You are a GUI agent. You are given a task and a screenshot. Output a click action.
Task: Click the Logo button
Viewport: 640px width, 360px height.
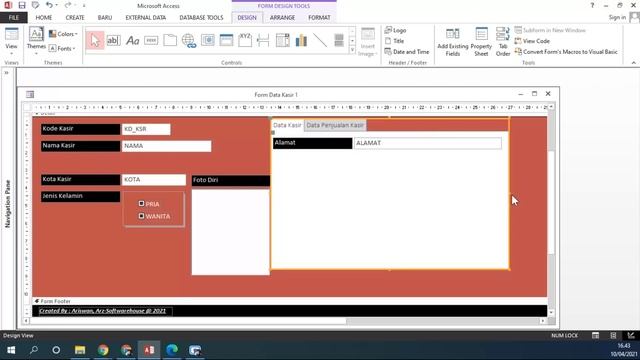coord(395,30)
